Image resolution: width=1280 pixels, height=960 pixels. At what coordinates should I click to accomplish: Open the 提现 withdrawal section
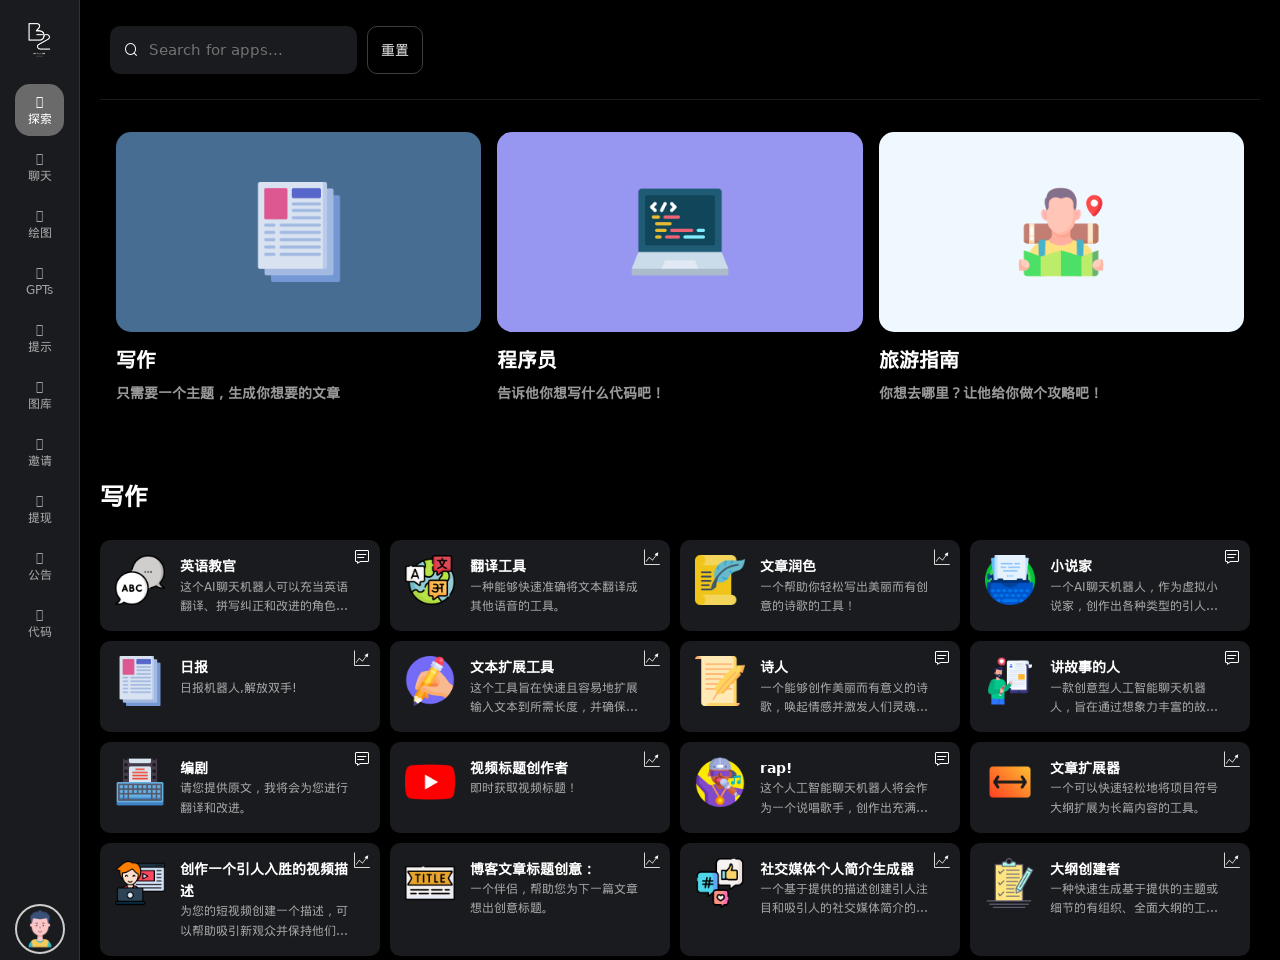coord(39,508)
